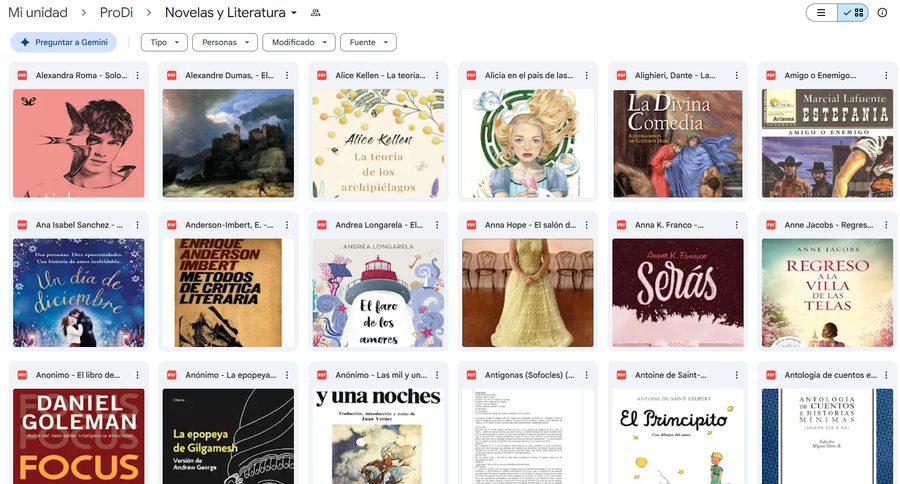
Task: Select file name 'Antoine de Saint-...'
Action: coord(670,375)
